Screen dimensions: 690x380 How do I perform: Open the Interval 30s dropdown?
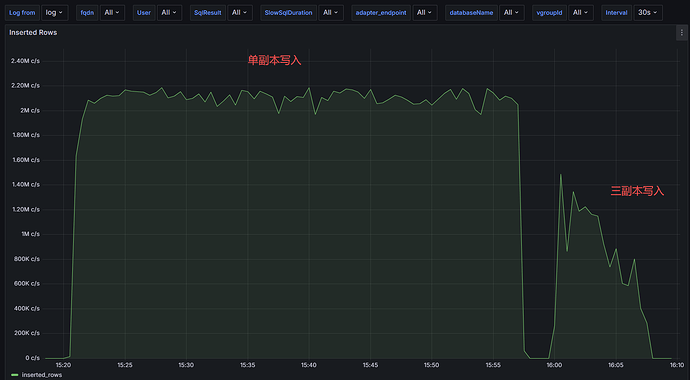click(x=648, y=13)
